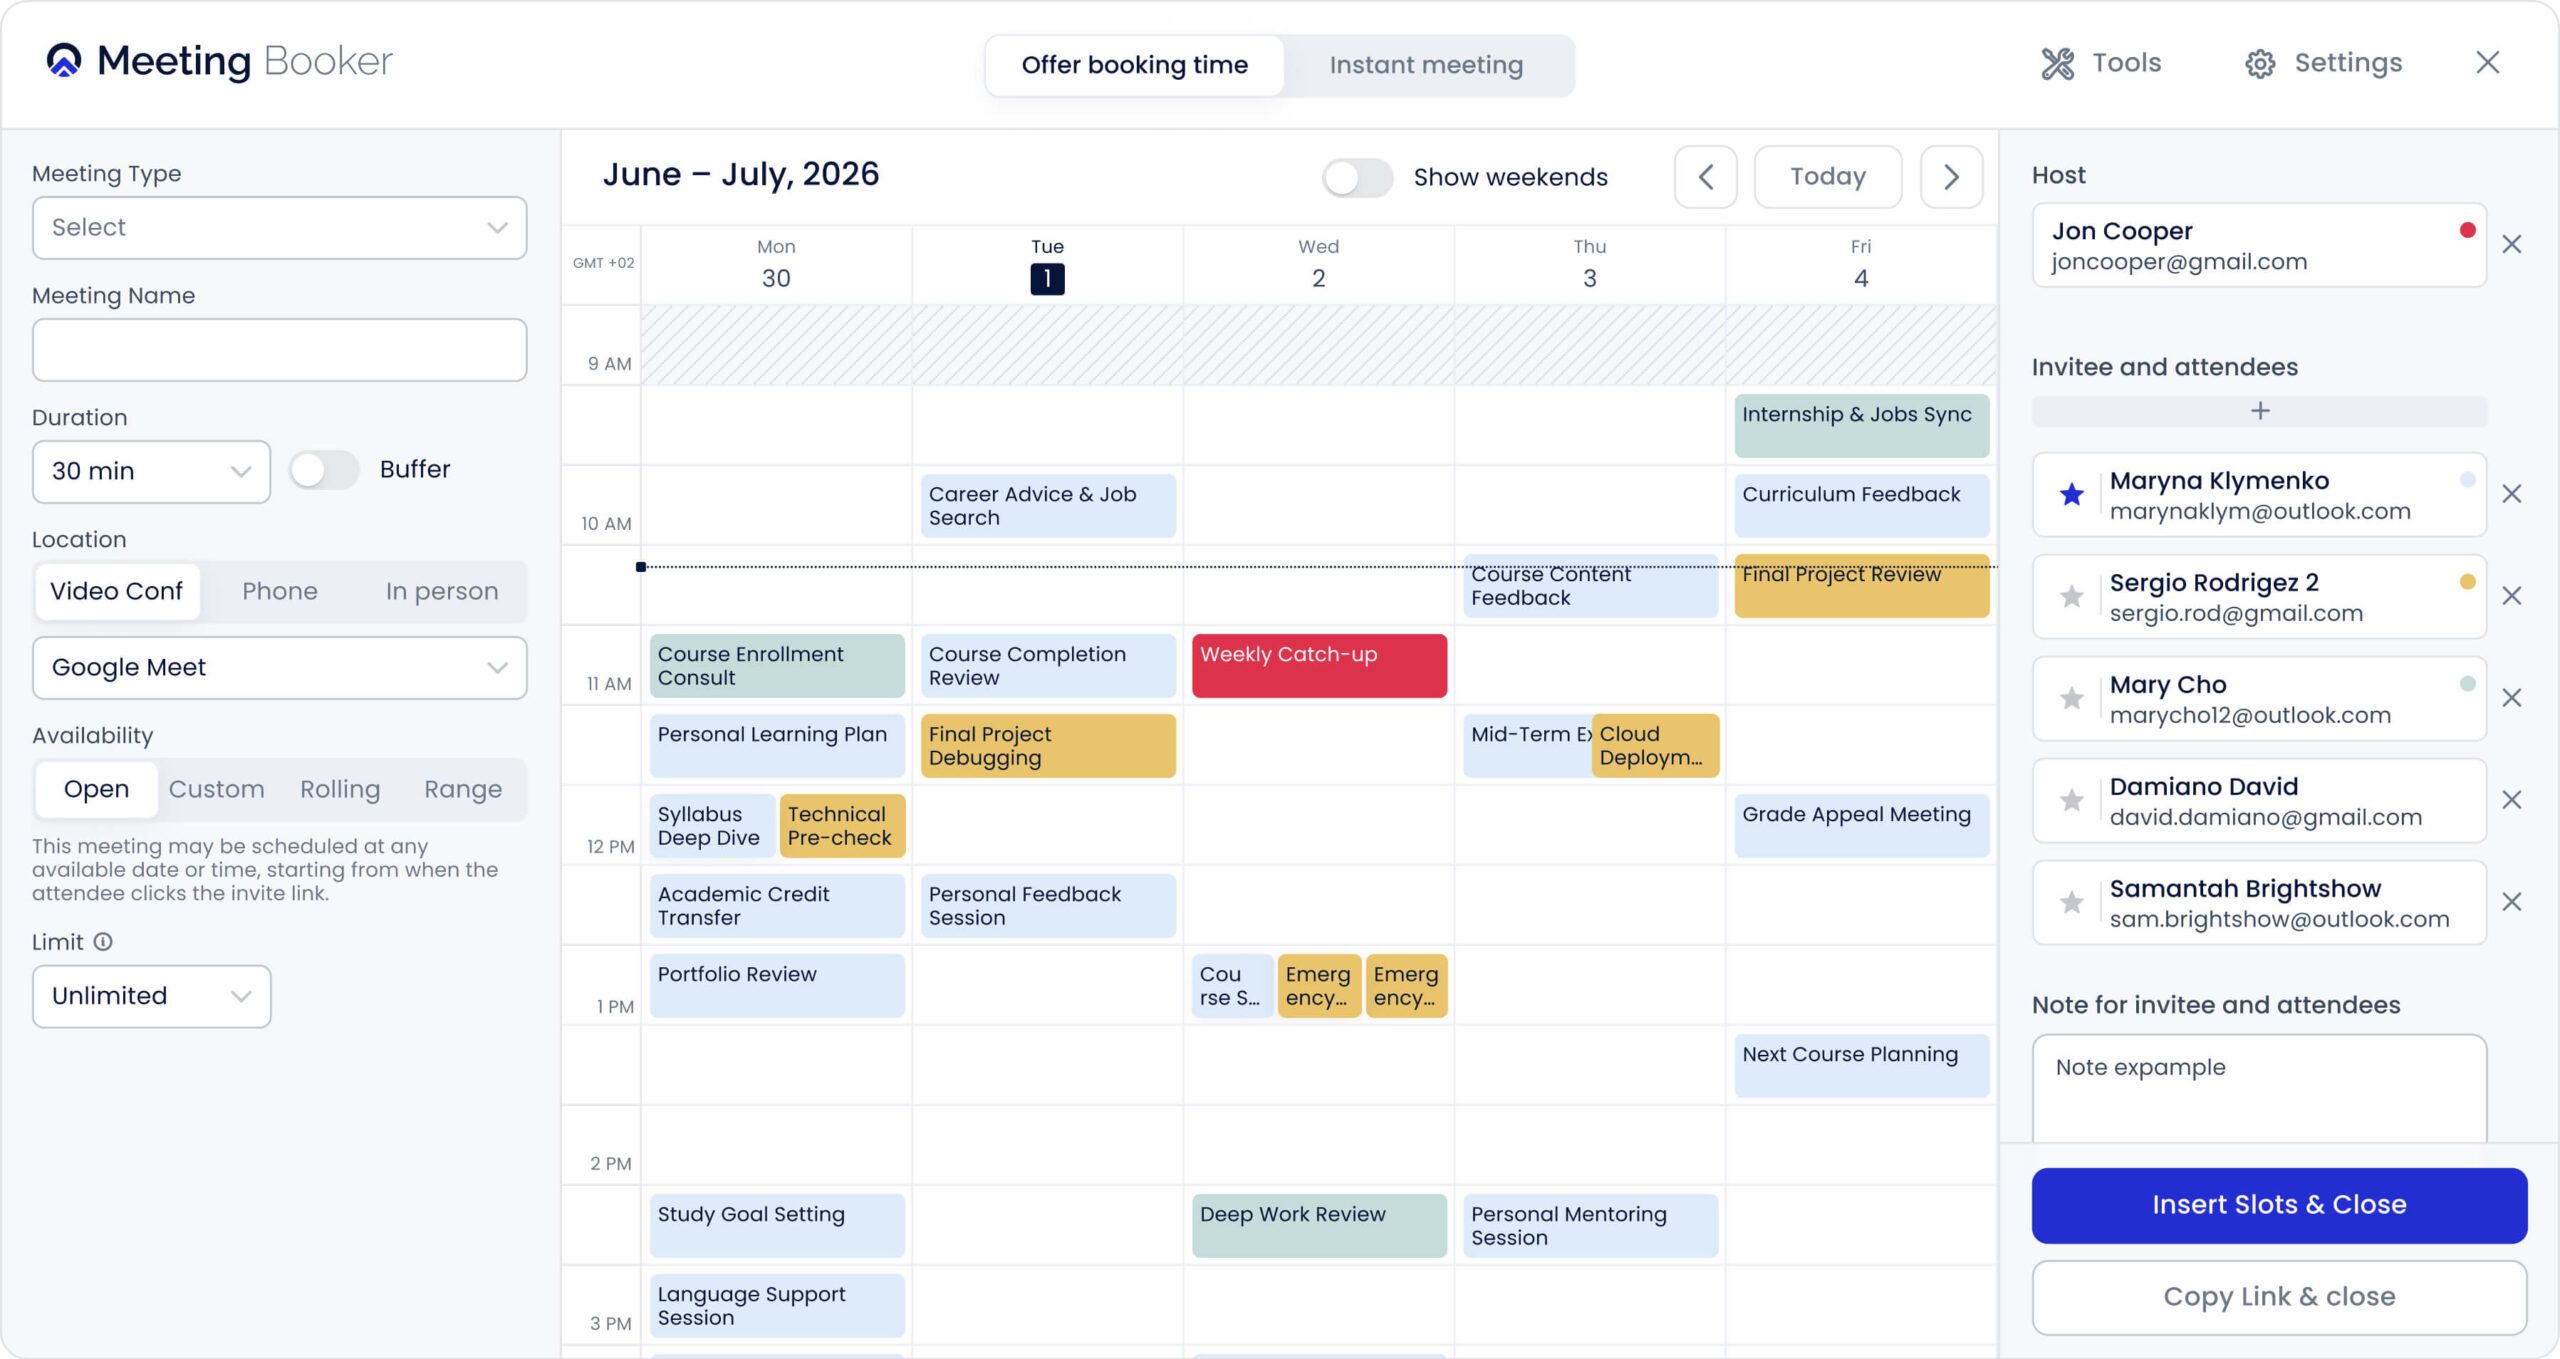Click the Today button

coord(1828,177)
